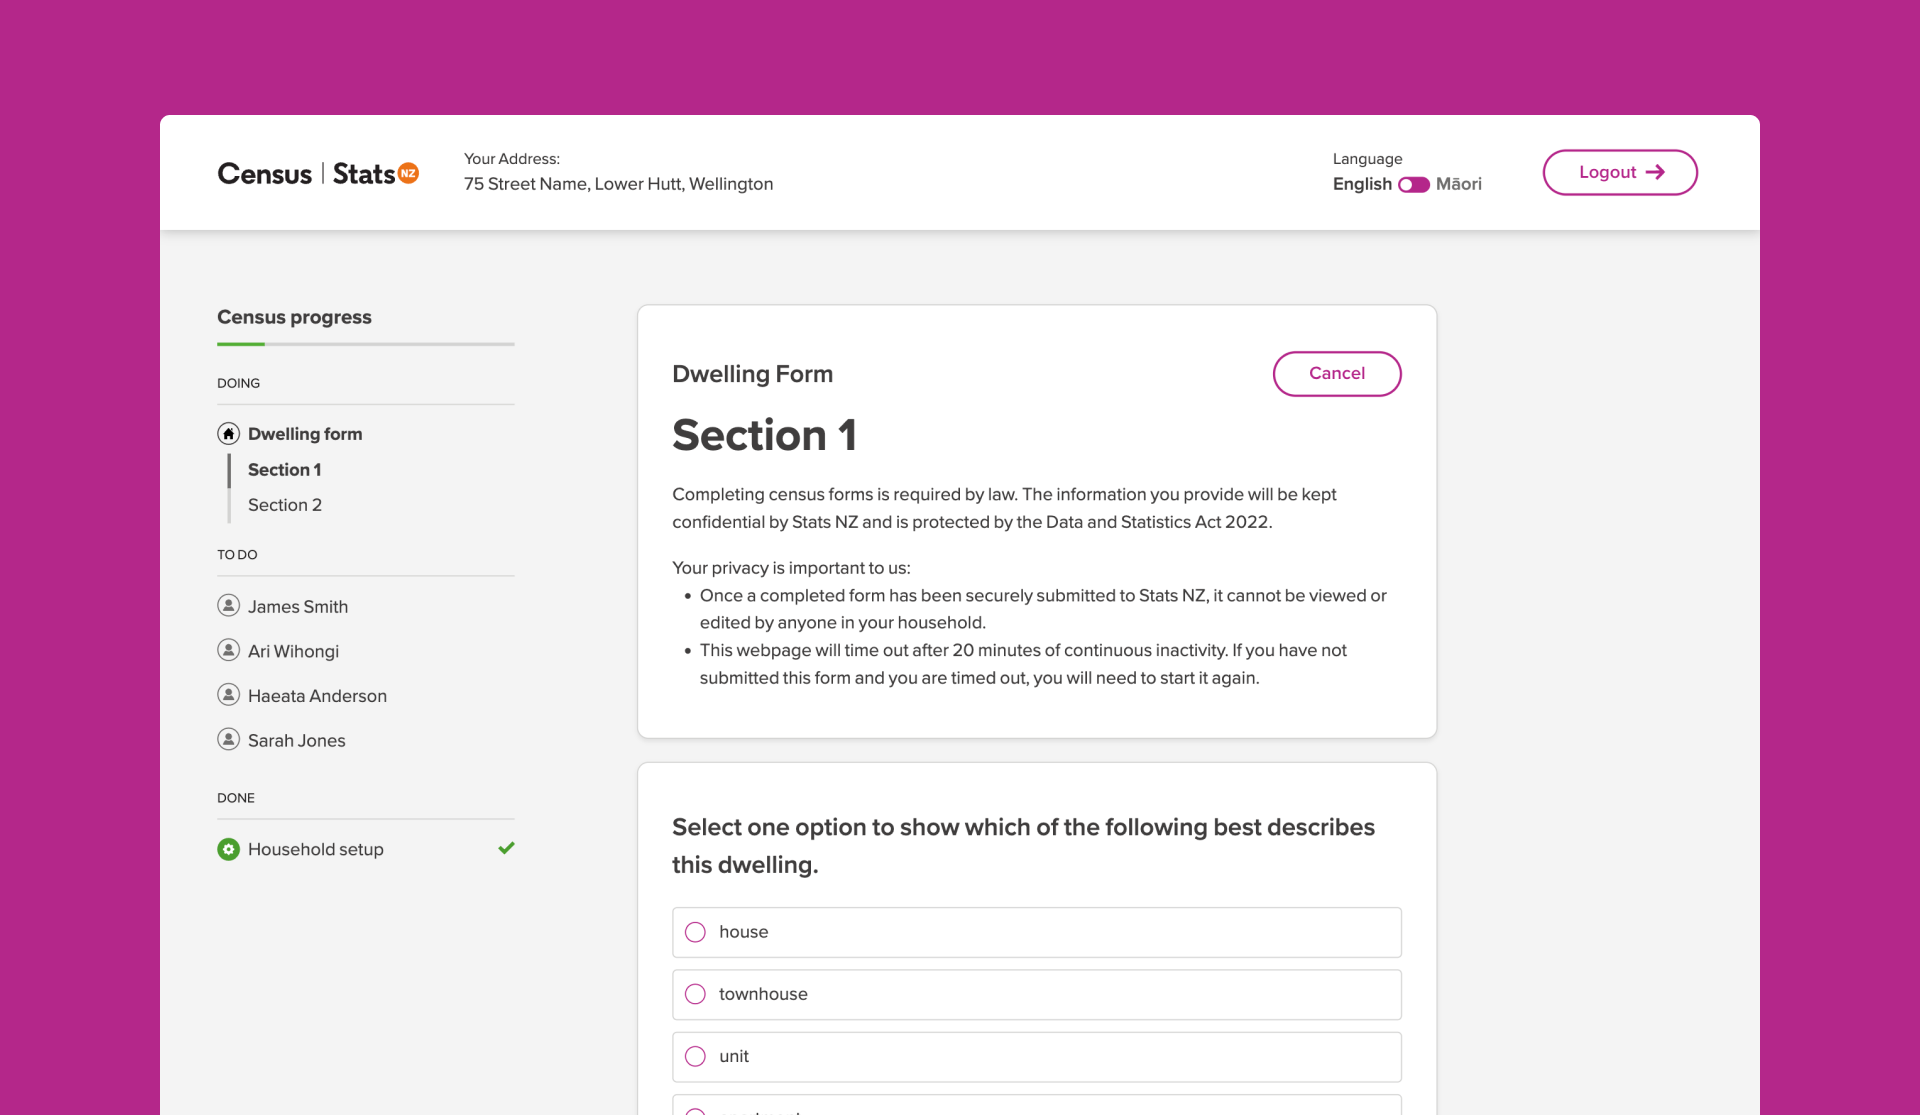Click the green checkmark next to Household setup

tap(506, 848)
